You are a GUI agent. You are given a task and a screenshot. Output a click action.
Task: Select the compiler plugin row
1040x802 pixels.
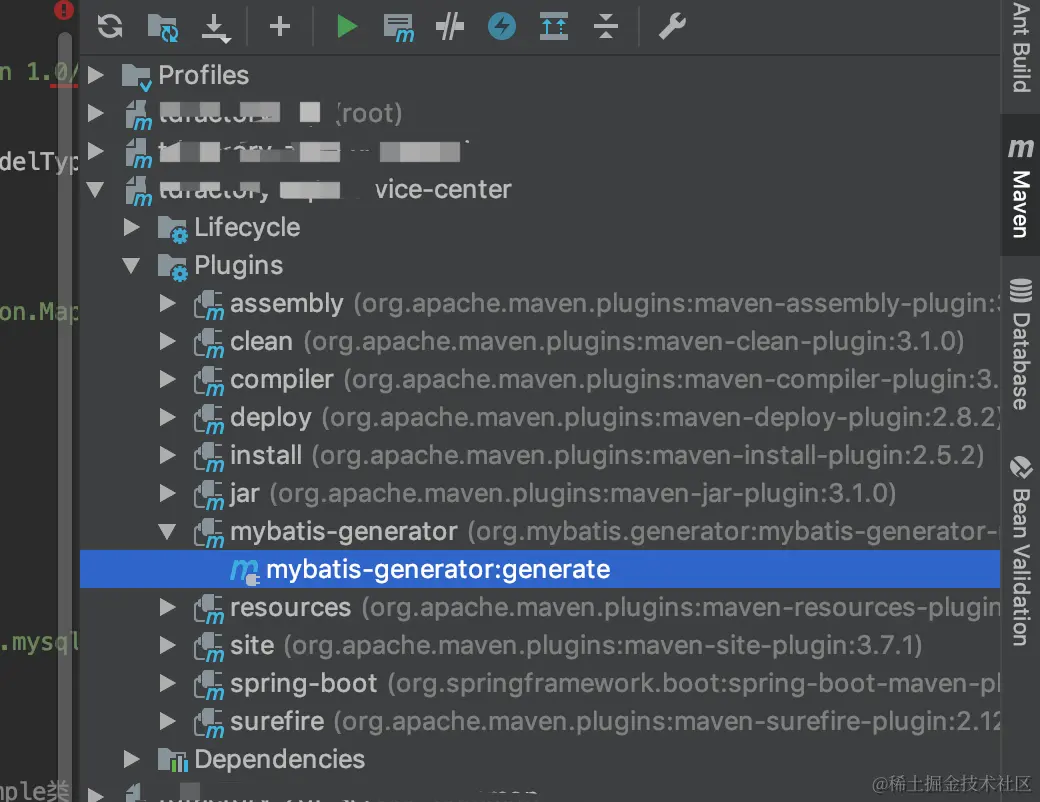click(x=540, y=379)
